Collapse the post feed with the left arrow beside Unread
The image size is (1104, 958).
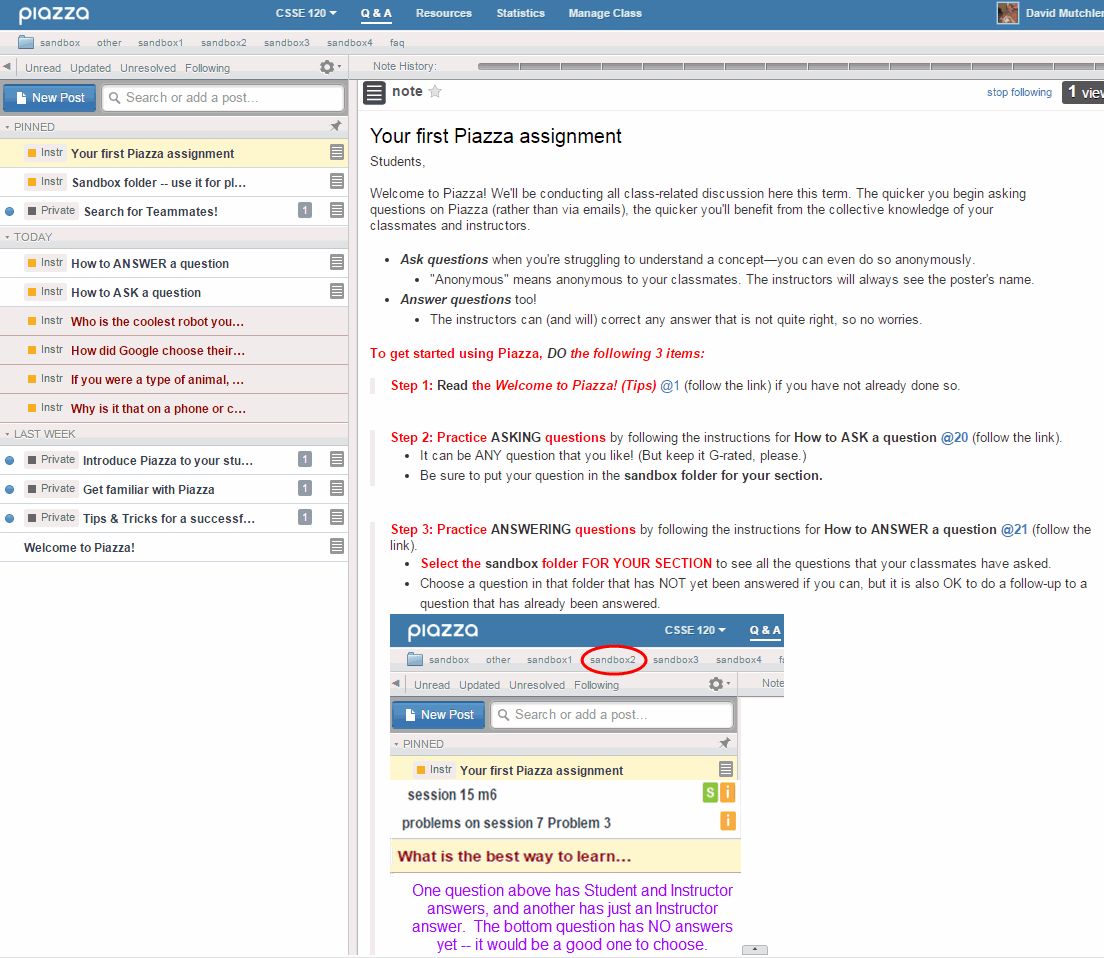coord(6,67)
